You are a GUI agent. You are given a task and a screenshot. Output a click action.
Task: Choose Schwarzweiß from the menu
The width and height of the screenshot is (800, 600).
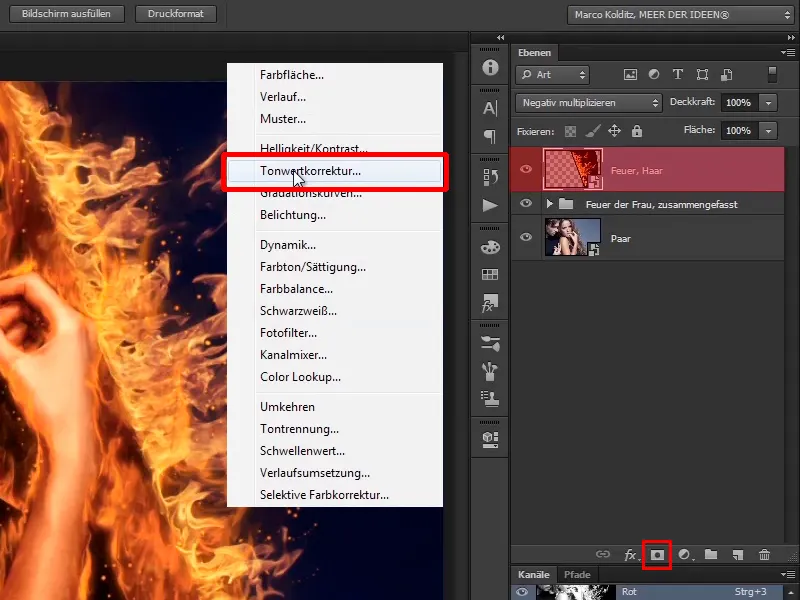click(335, 311)
